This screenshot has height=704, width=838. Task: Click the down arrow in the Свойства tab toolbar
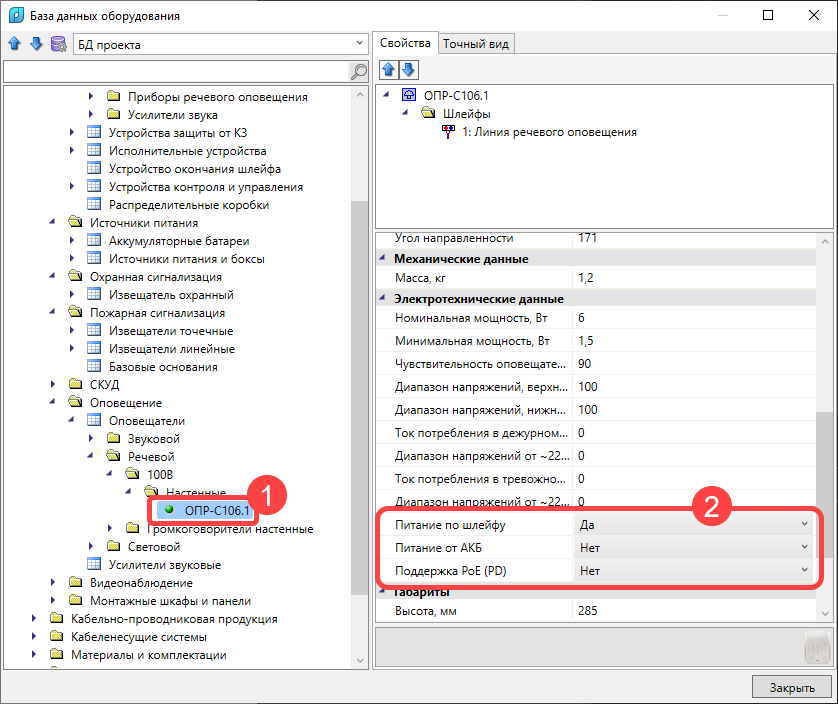408,70
